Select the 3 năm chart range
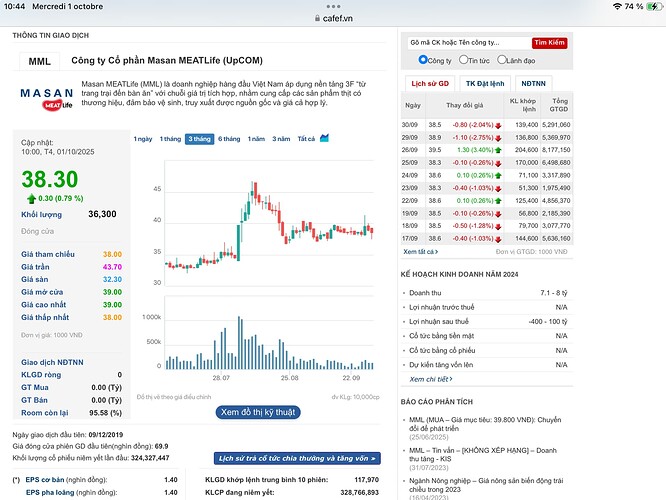This screenshot has height=500, width=666. point(281,139)
